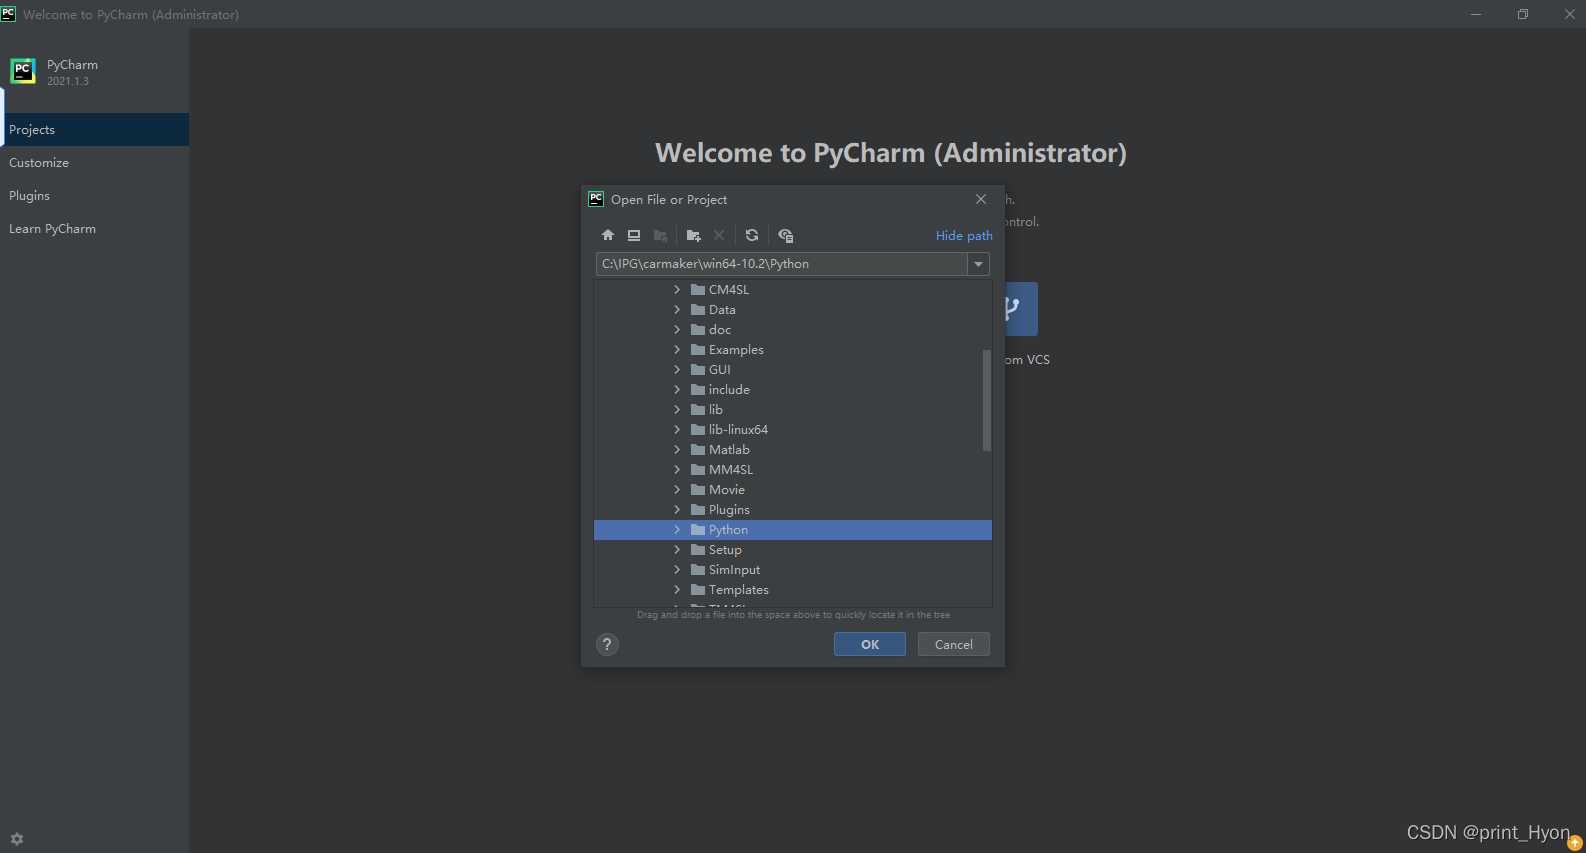
Task: Click the Project directory toolbar icon
Action: point(660,236)
